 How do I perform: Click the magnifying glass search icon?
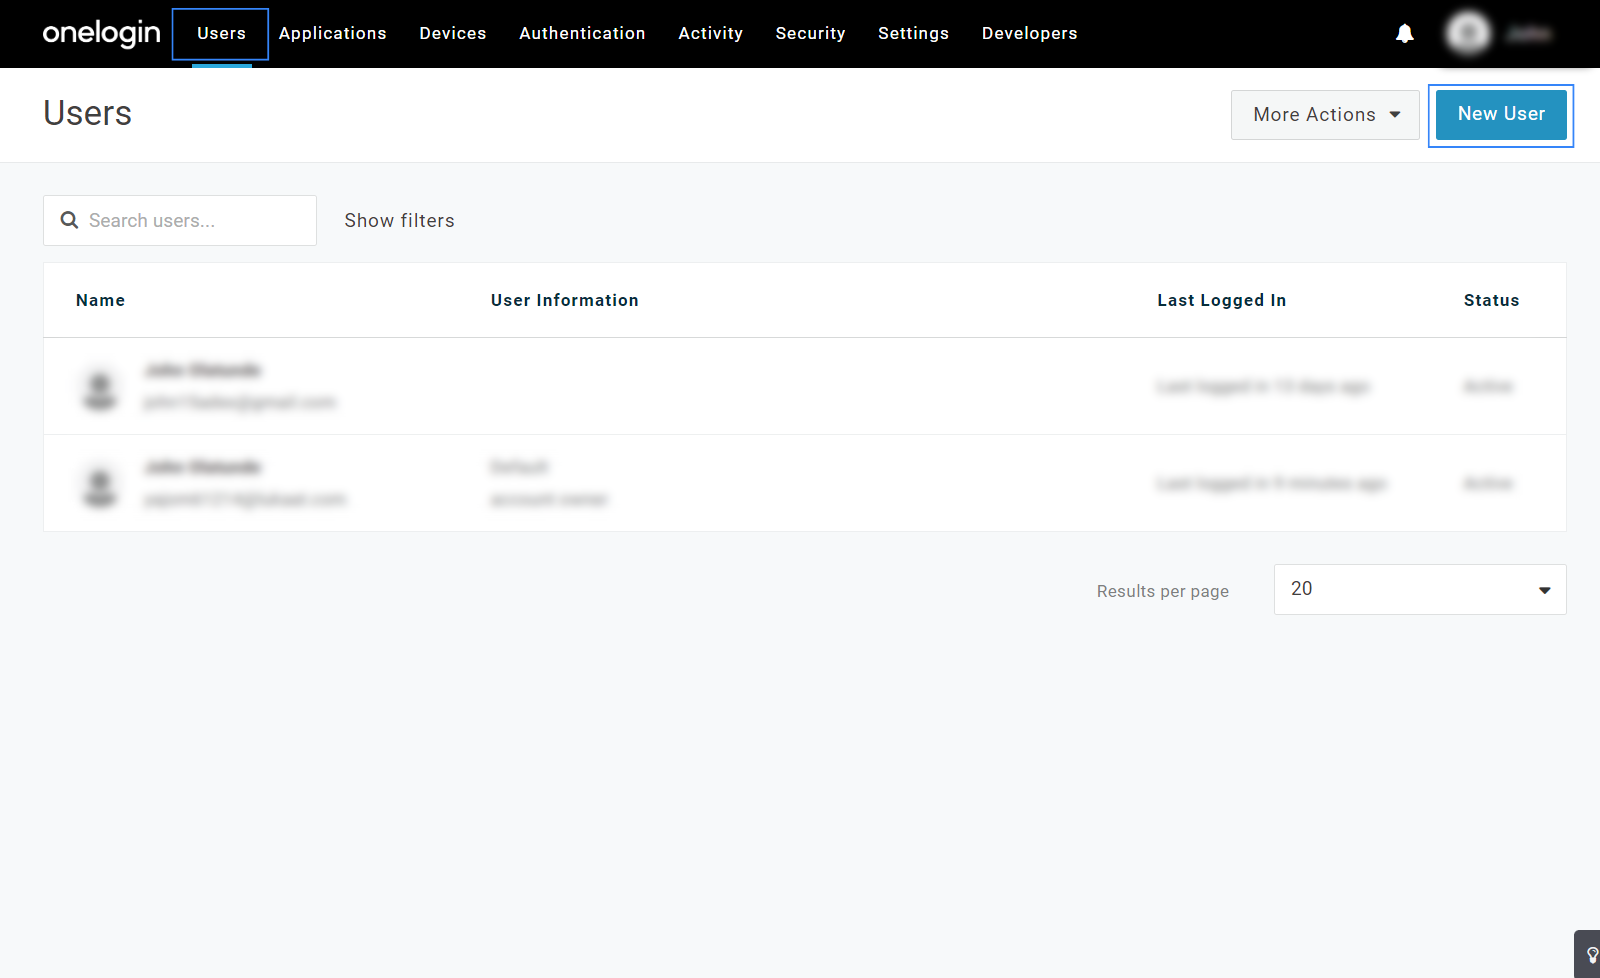(x=69, y=220)
